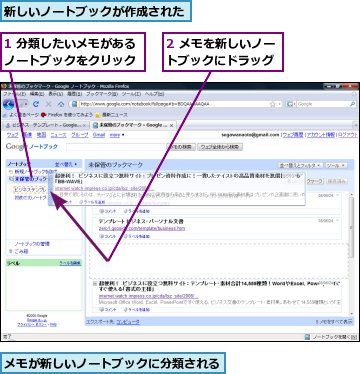Screen dimensions: 360x374
Task: Click the ウェブ履歴 link
Action: (x=293, y=135)
